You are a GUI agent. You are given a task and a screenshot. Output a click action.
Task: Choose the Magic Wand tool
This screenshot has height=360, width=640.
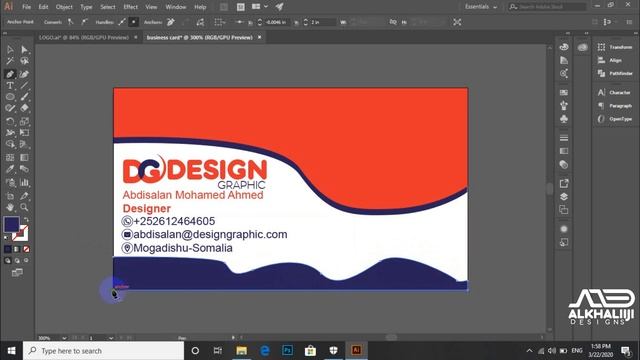pos(10,61)
